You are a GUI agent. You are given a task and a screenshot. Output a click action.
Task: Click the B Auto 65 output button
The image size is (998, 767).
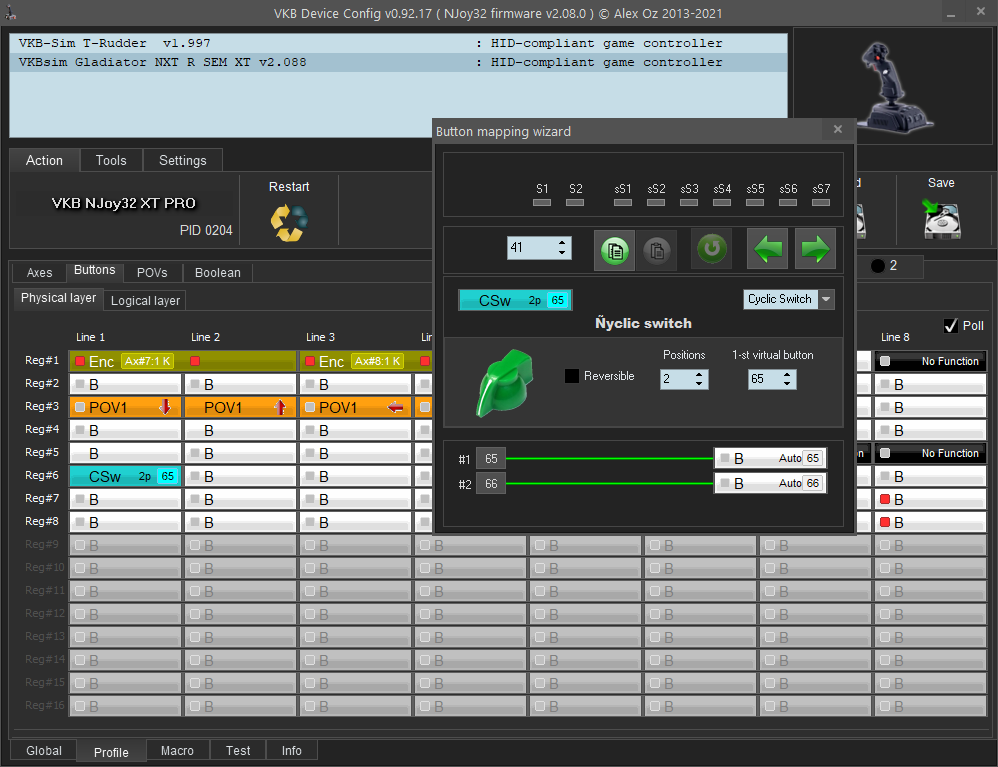(x=770, y=458)
